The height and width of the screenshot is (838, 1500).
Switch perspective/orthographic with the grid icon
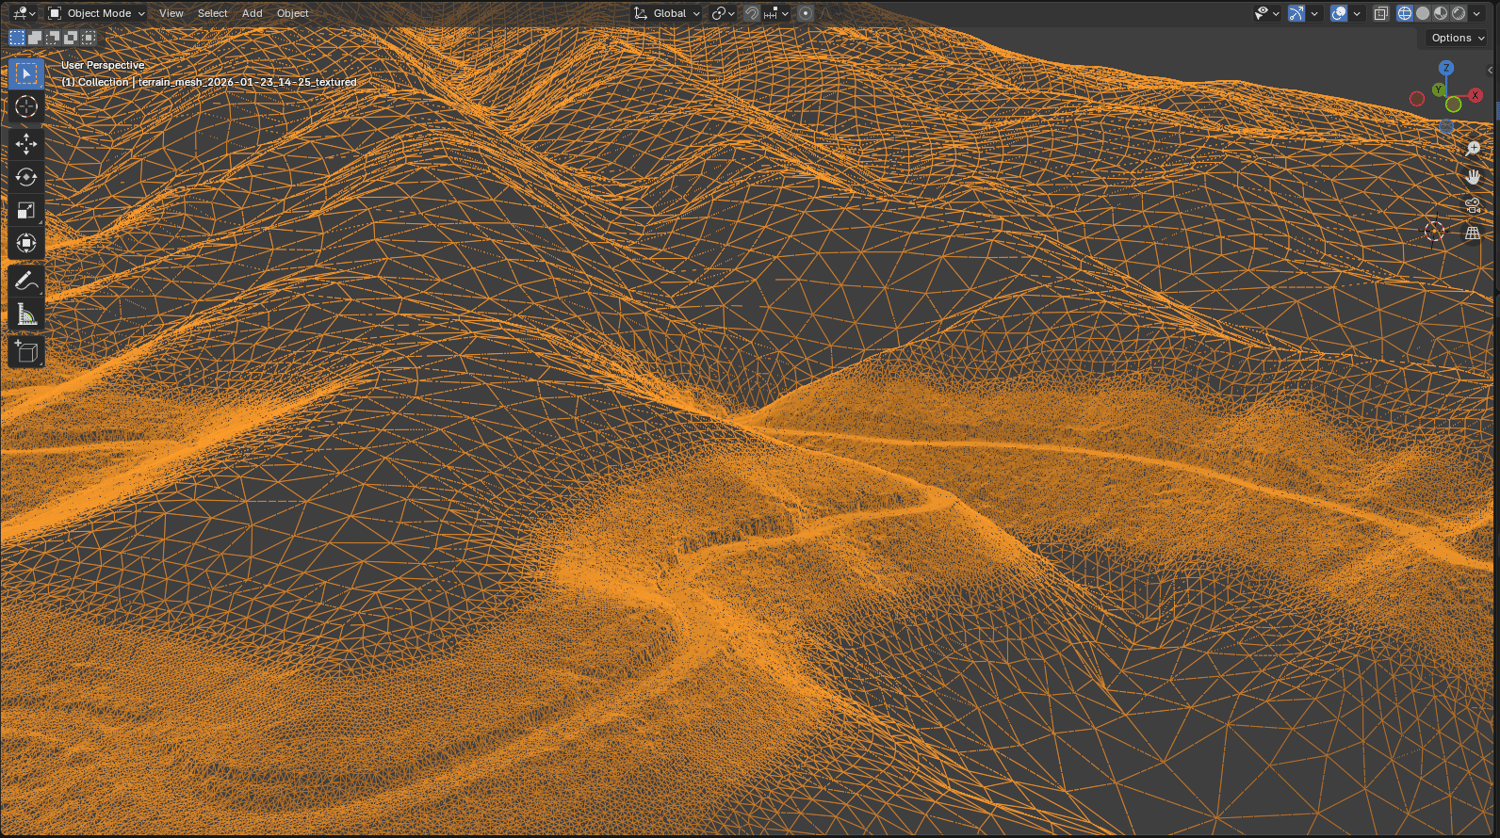(x=1473, y=233)
